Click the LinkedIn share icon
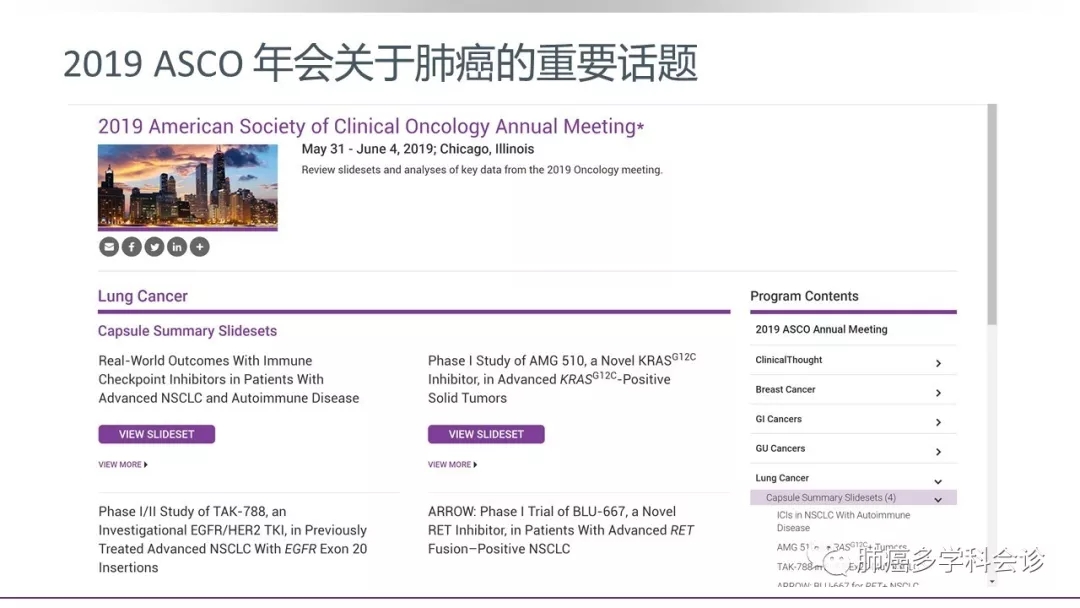Screen dimensions: 1080x608 pos(177,247)
